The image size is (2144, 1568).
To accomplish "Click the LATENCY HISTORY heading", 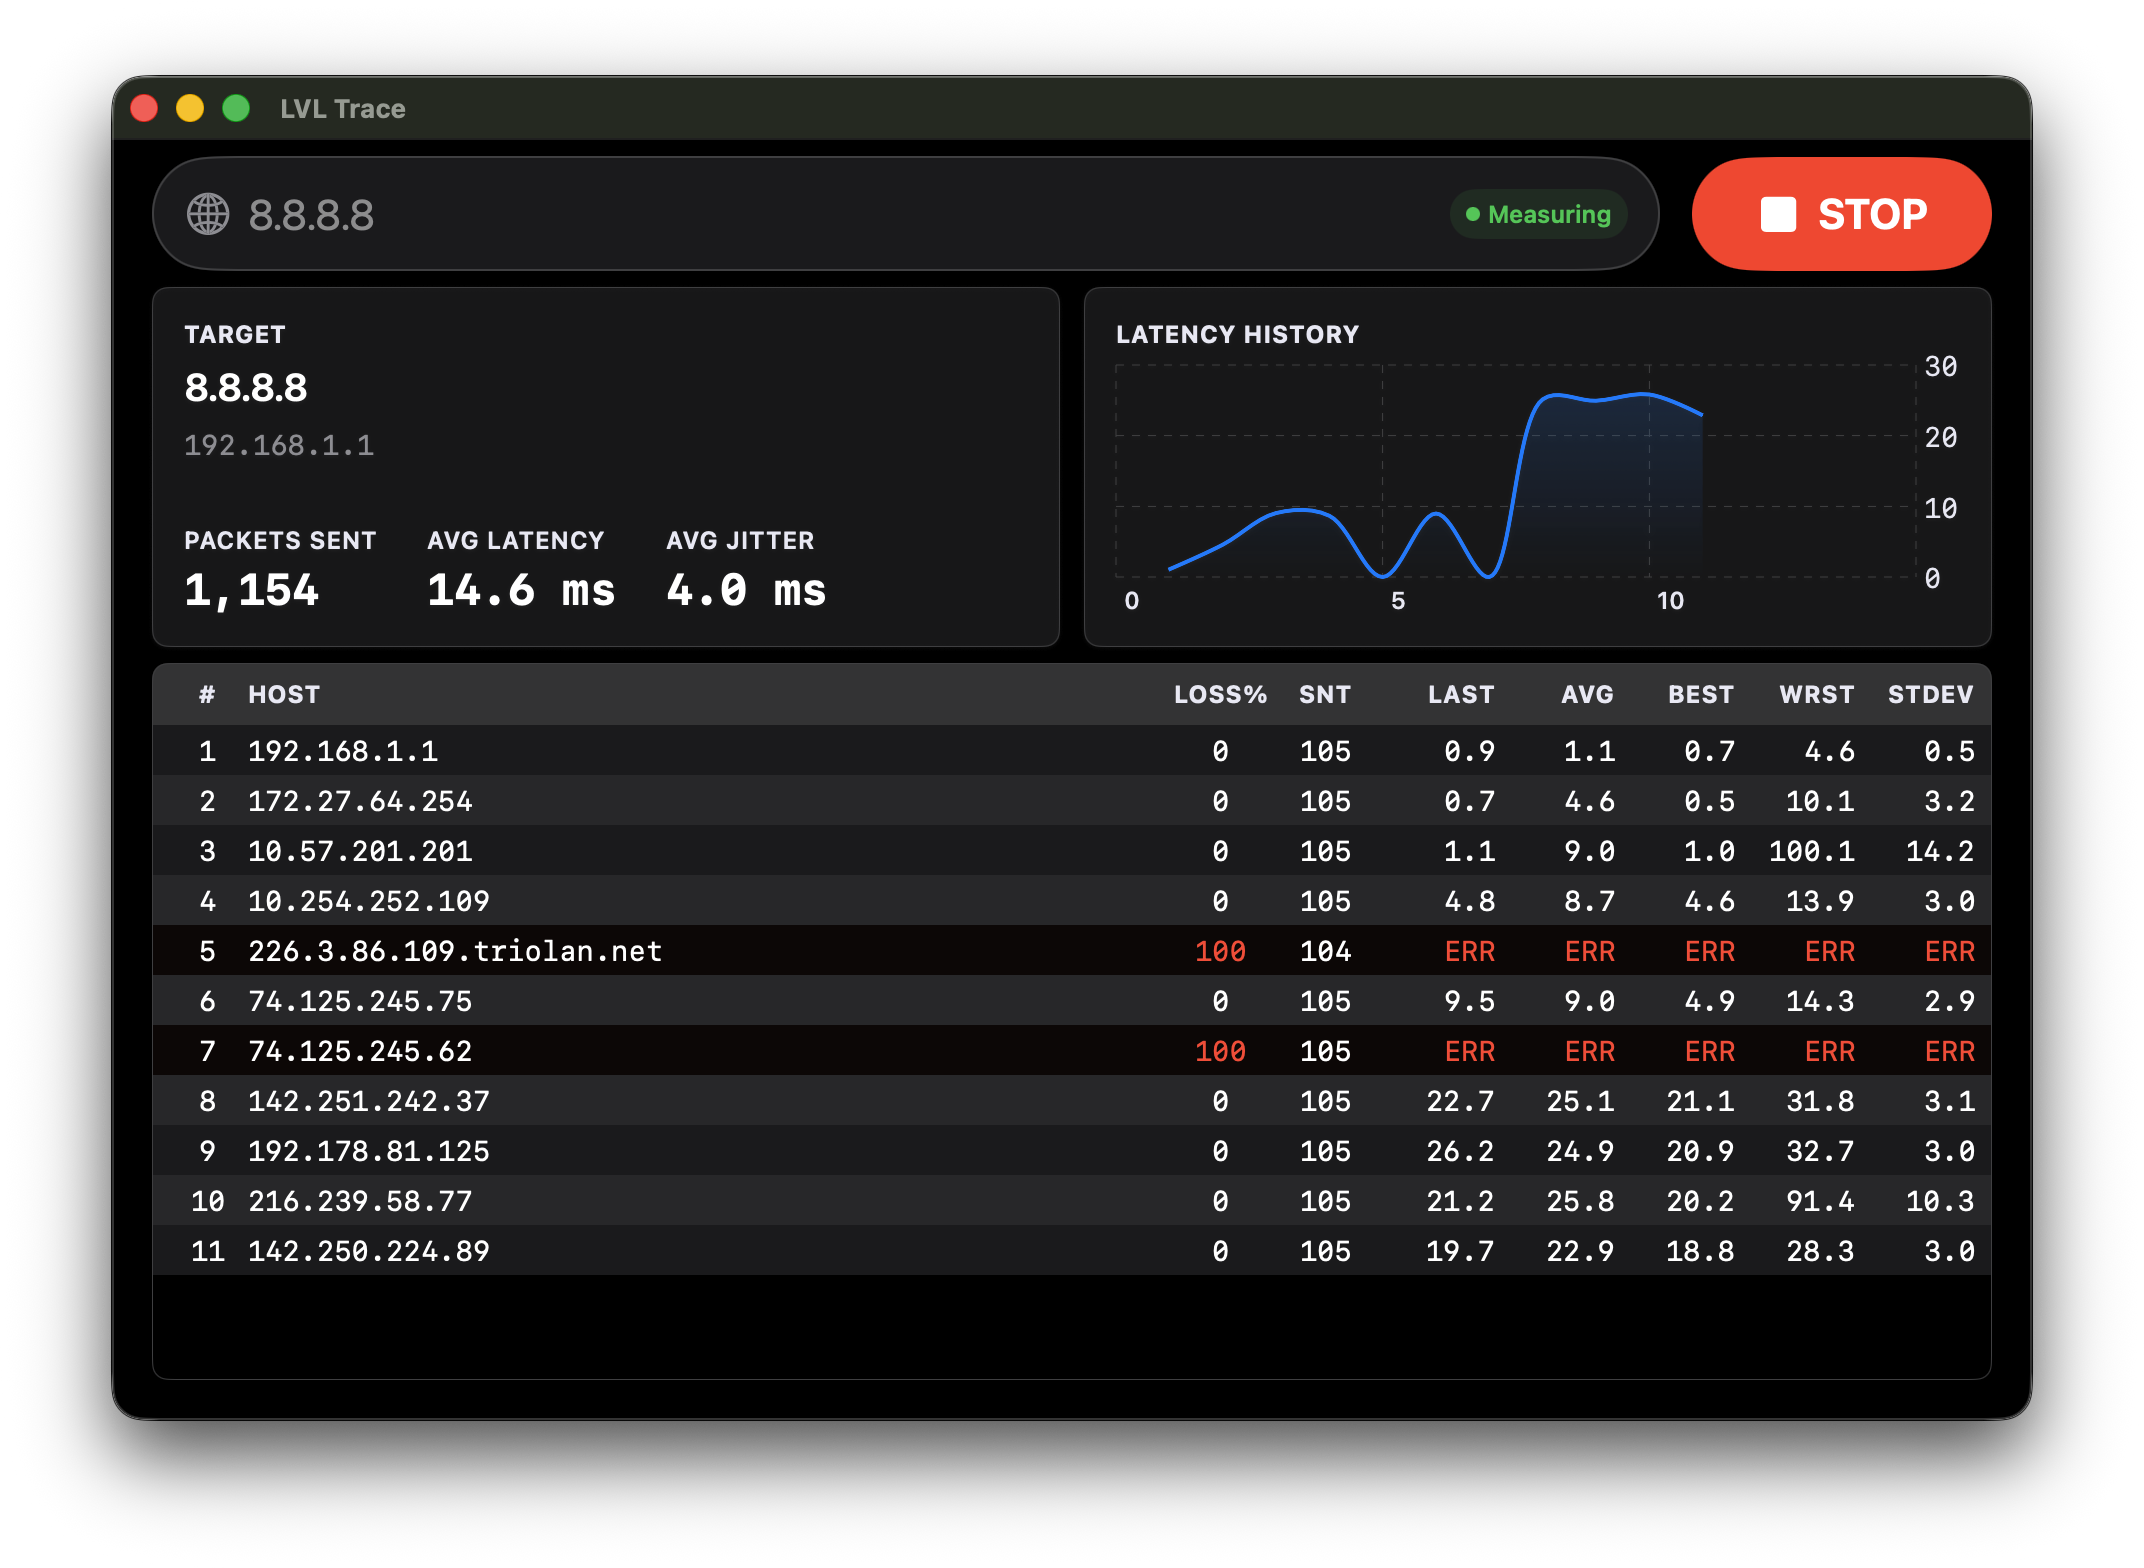I will pos(1237,334).
